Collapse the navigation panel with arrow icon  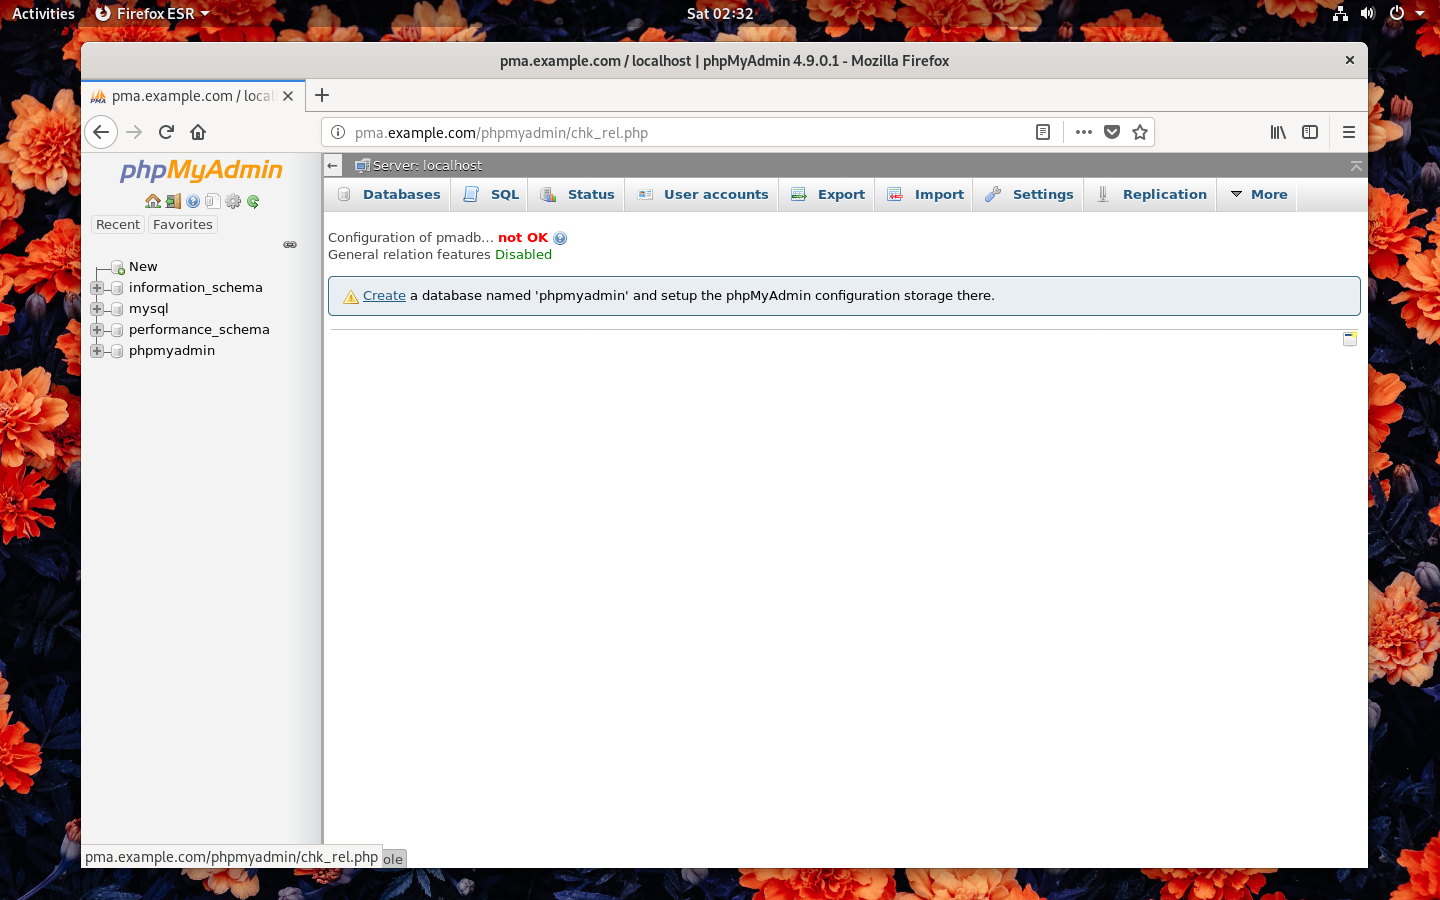tap(333, 166)
